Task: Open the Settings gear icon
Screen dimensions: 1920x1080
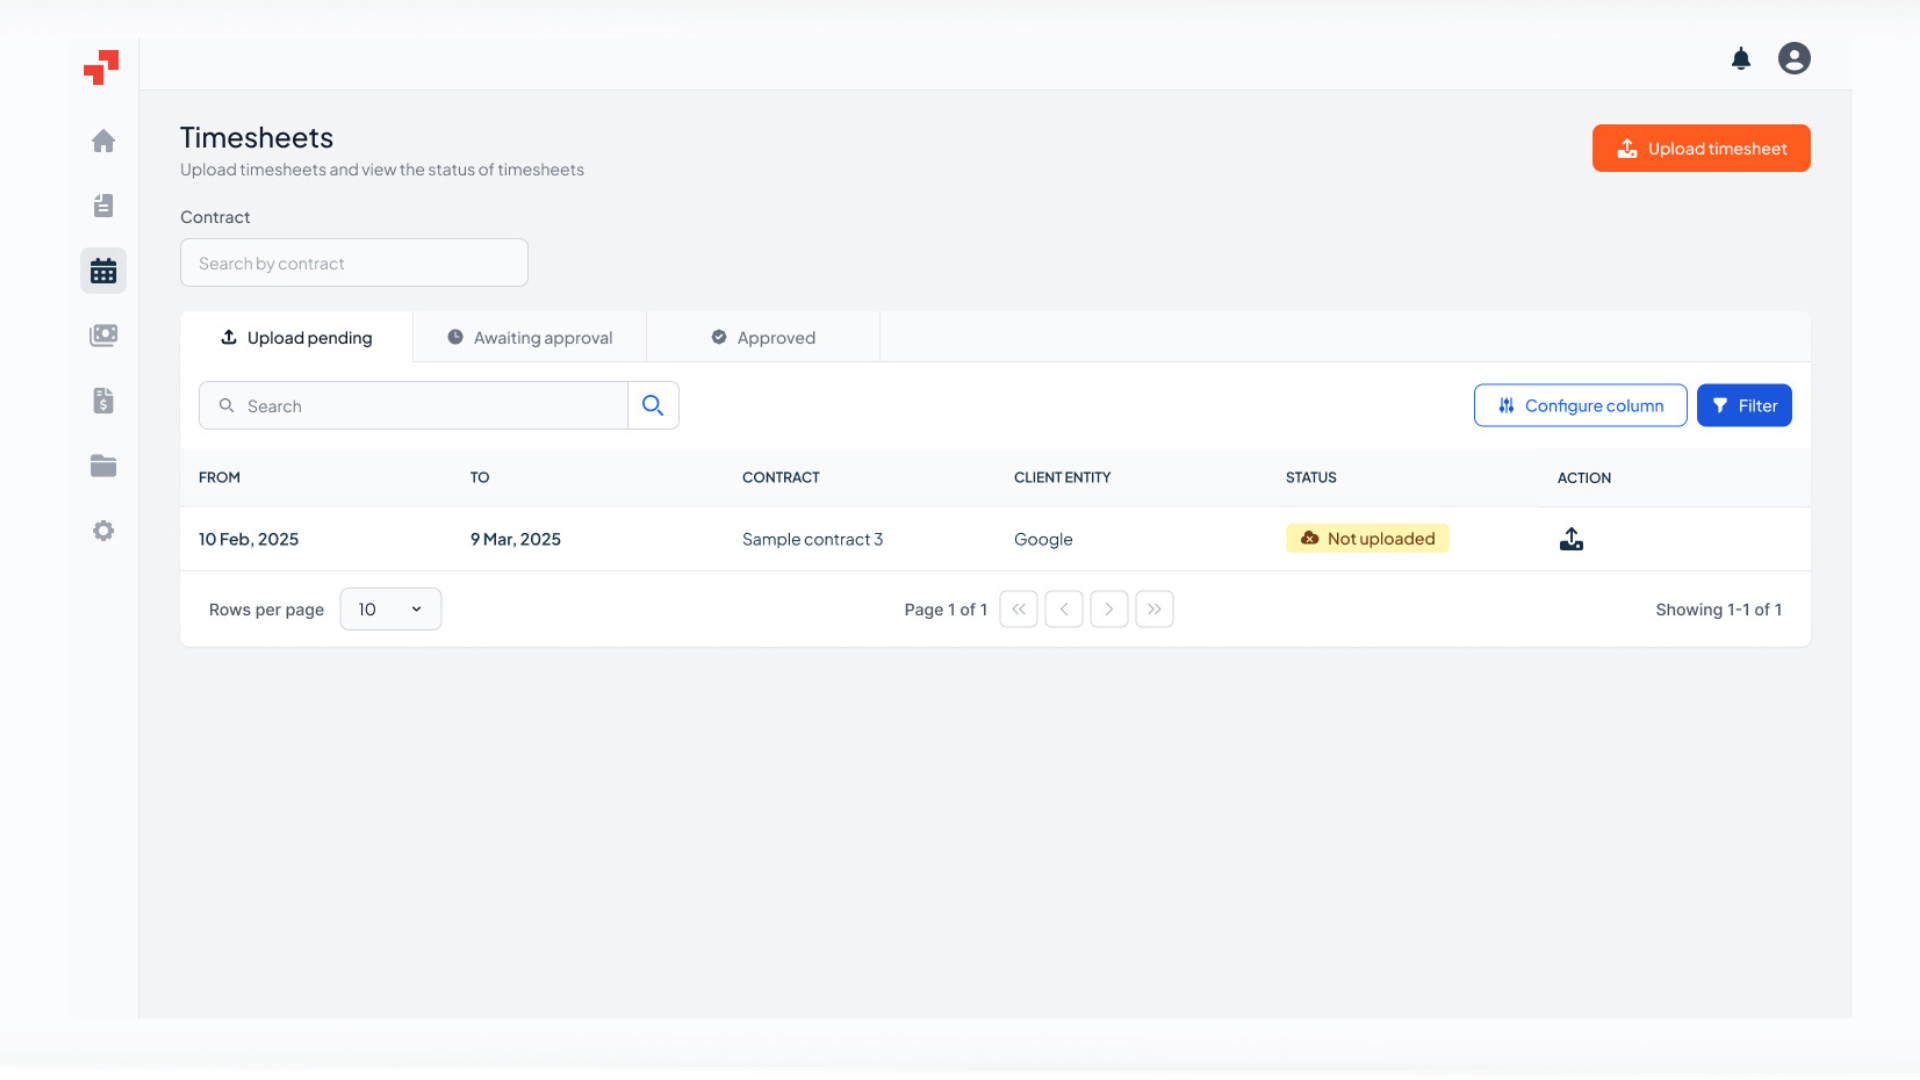Action: (x=103, y=530)
